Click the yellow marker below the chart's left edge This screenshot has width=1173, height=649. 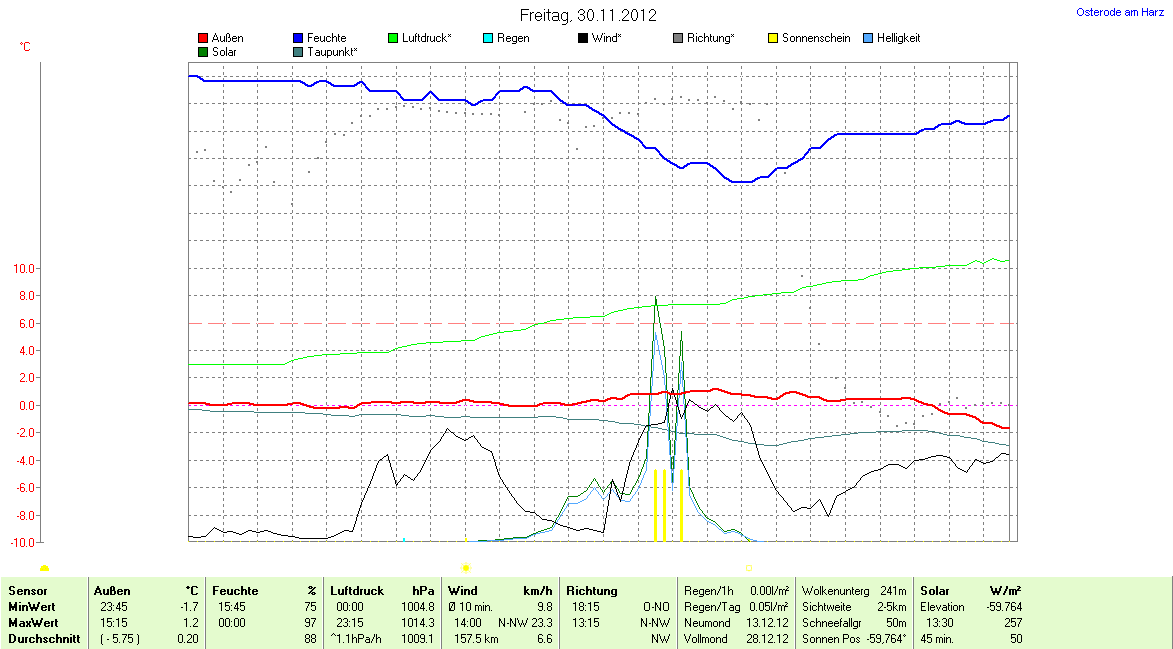click(45, 568)
